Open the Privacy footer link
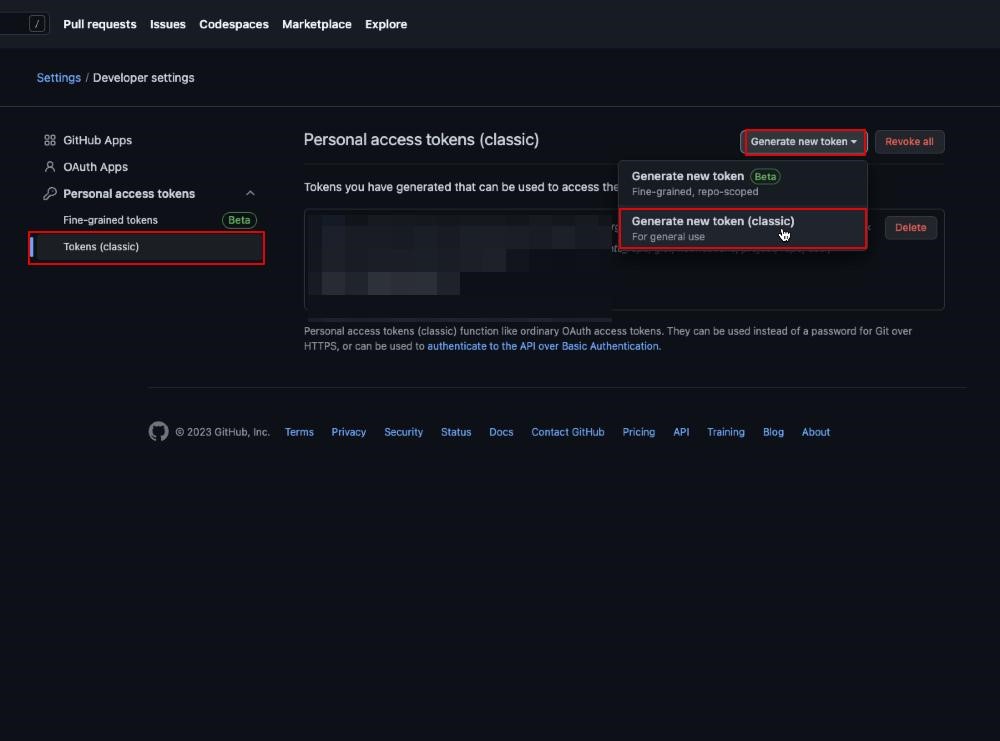The height and width of the screenshot is (741, 1000). [x=349, y=432]
